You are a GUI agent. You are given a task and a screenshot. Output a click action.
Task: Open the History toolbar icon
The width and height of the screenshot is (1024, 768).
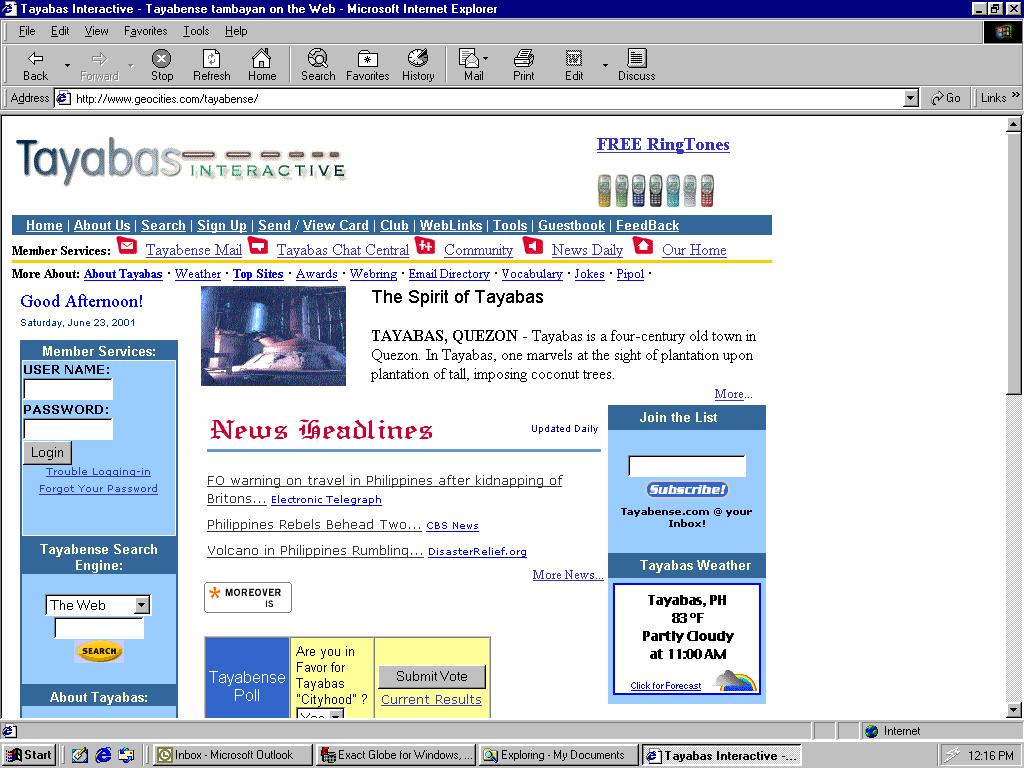coord(418,65)
